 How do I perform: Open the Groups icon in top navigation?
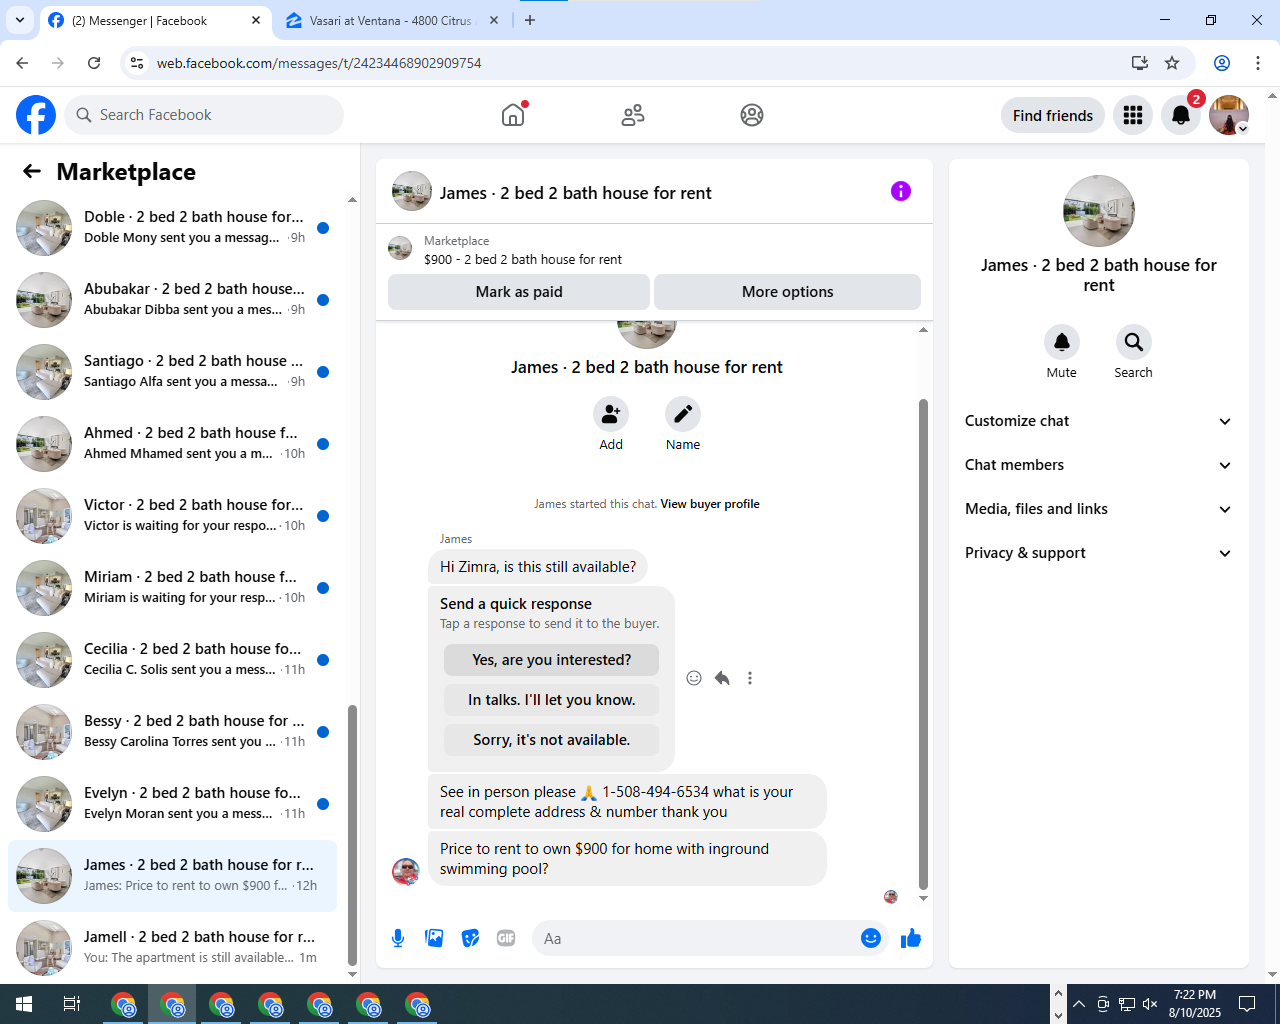click(x=752, y=115)
